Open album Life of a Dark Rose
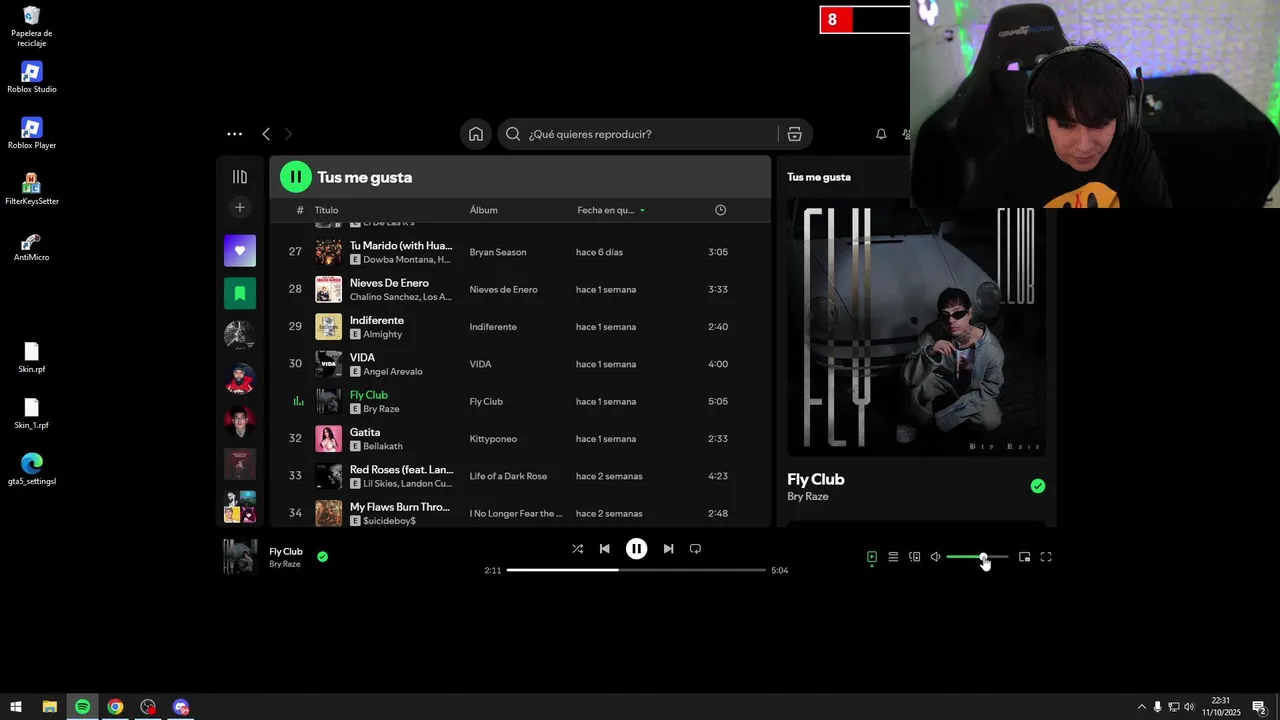The image size is (1280, 720). [508, 476]
